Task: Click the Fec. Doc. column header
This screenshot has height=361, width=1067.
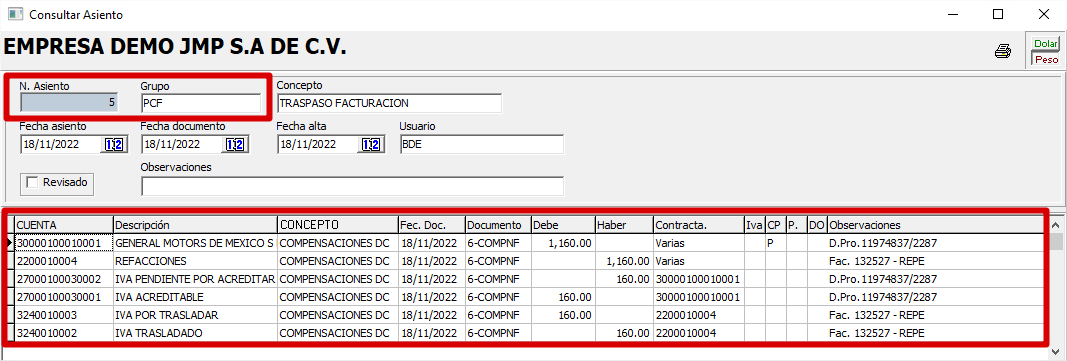Action: (x=431, y=224)
